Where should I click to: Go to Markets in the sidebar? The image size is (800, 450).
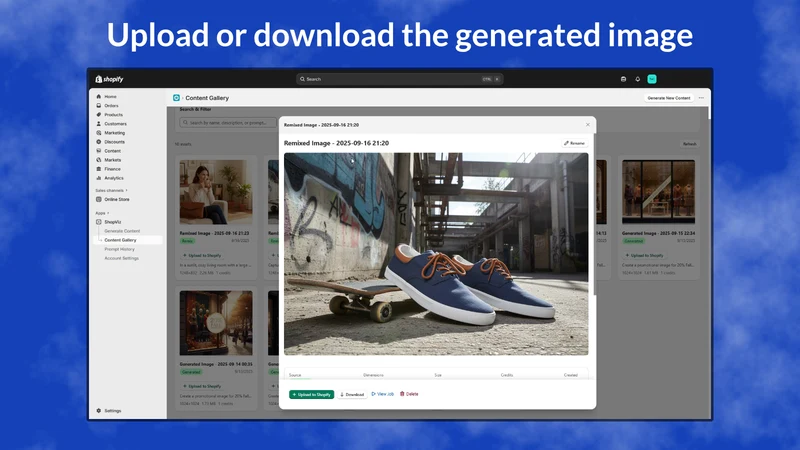pyautogui.click(x=112, y=160)
